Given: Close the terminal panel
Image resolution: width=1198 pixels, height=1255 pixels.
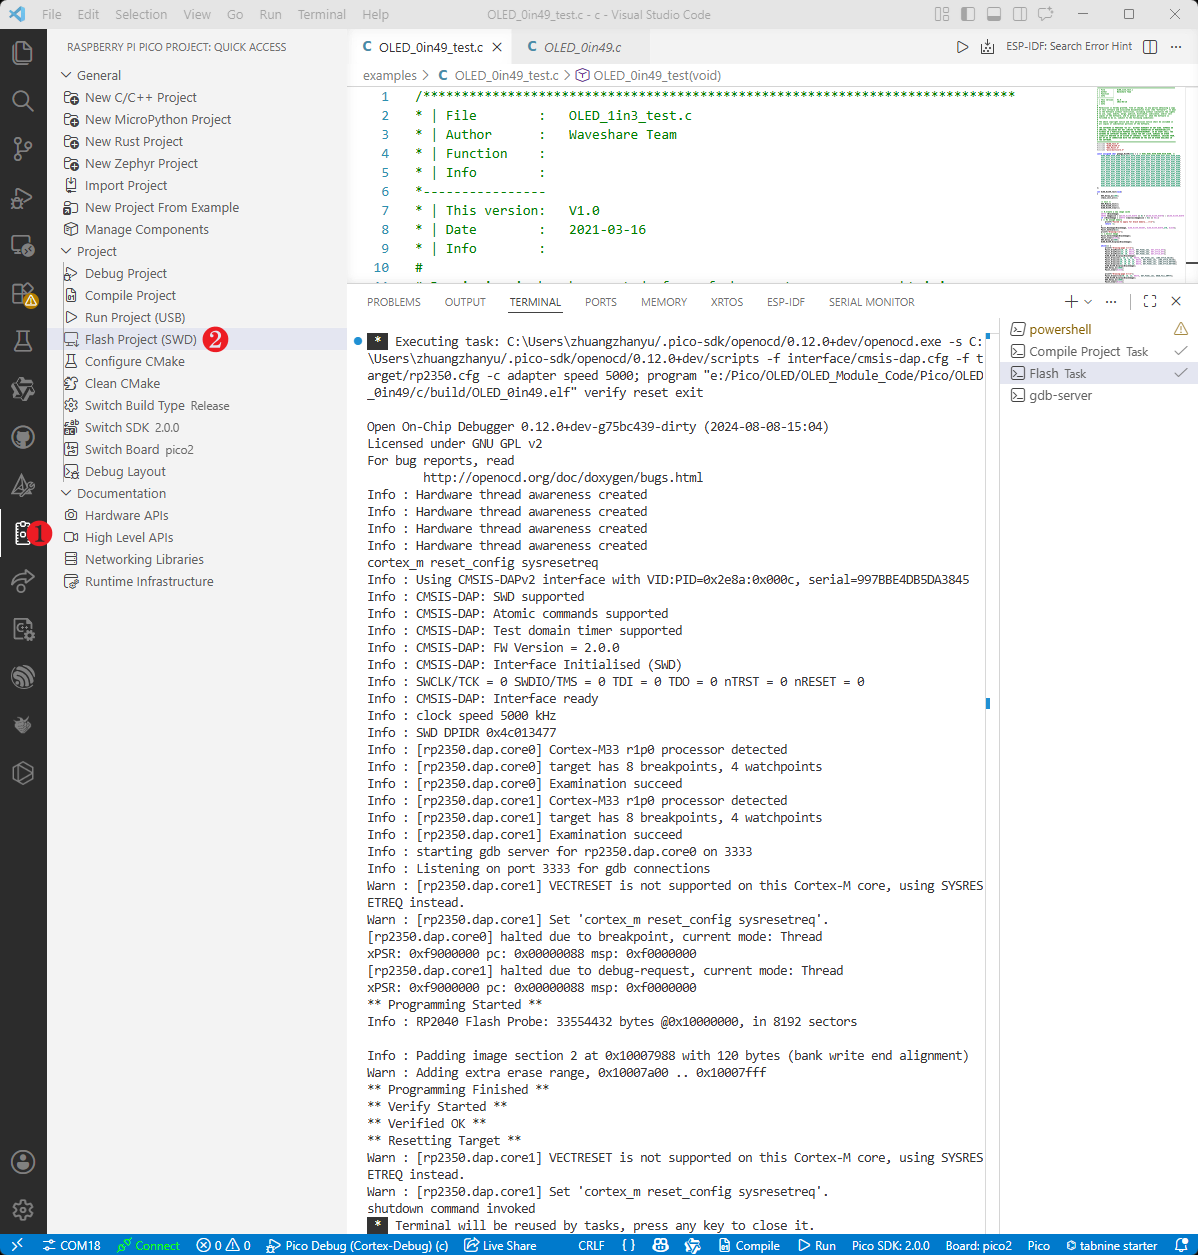Looking at the screenshot, I should [1176, 301].
